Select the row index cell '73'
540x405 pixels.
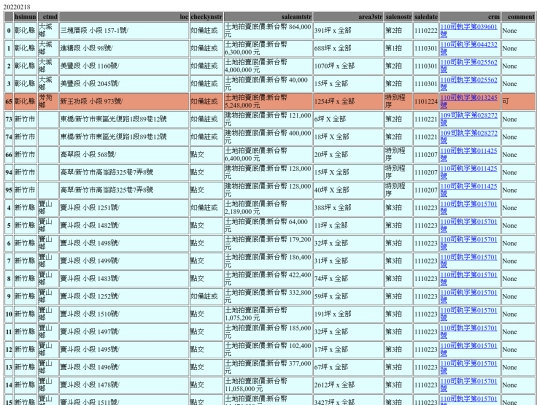[9, 119]
